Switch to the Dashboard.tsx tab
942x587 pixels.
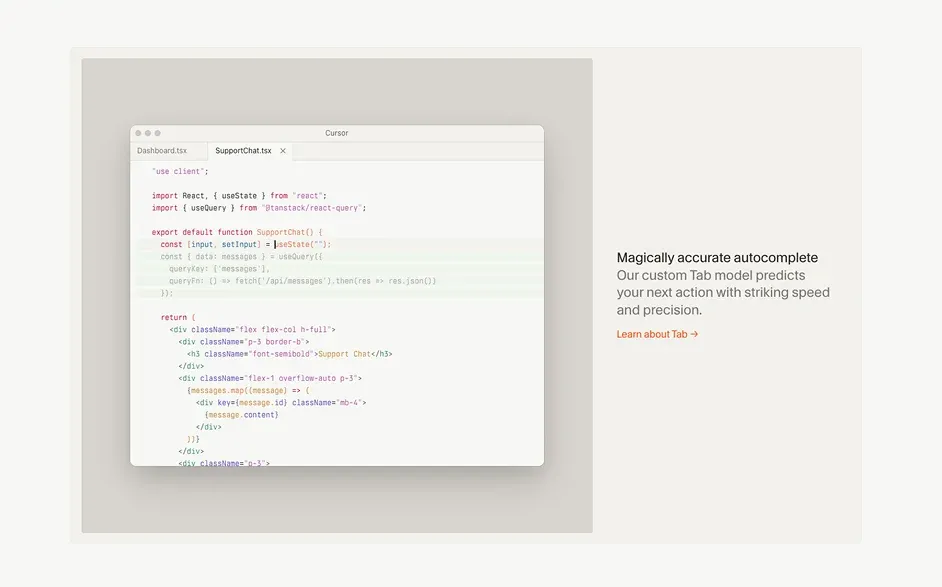click(162, 151)
